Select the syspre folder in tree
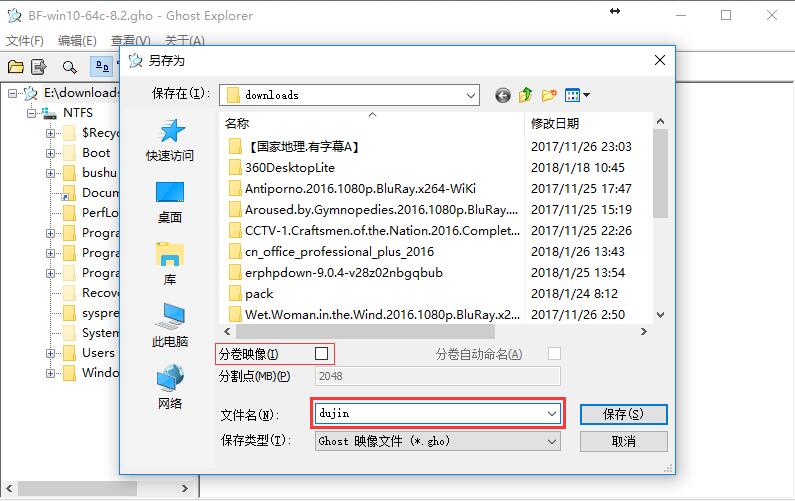This screenshot has height=501, width=795. click(93, 313)
